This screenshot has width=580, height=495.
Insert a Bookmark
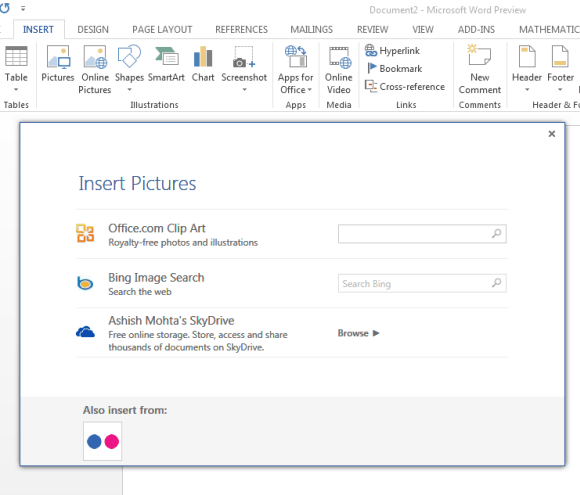coord(395,68)
